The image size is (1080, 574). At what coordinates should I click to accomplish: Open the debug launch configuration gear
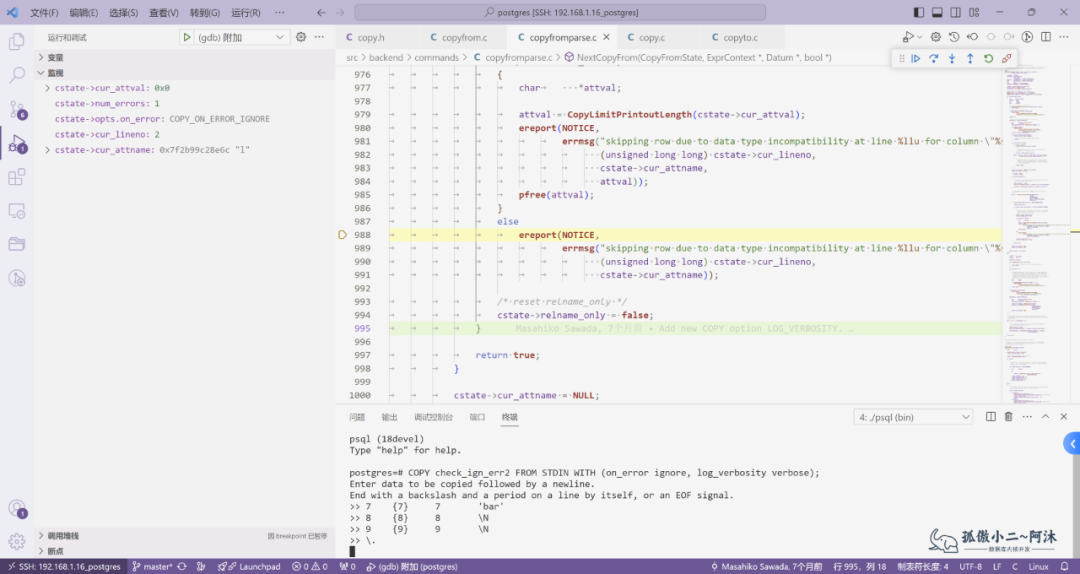coord(301,37)
